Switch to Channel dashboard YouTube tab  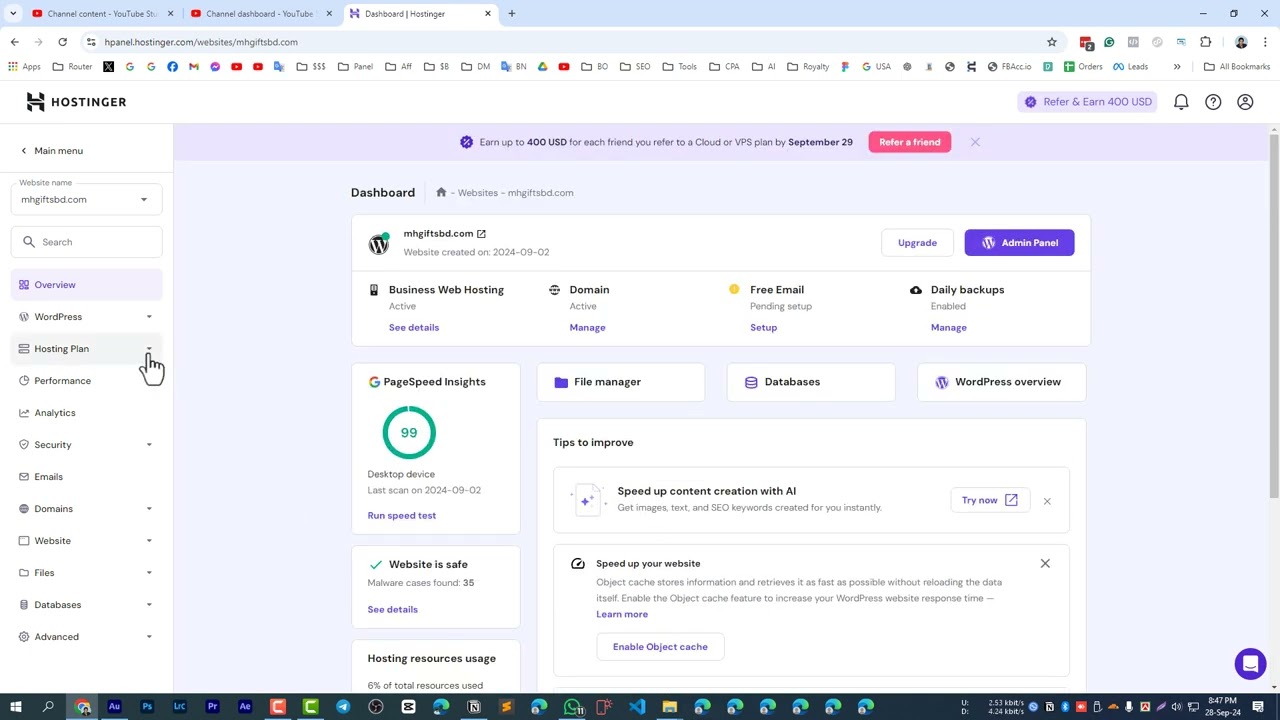point(261,14)
